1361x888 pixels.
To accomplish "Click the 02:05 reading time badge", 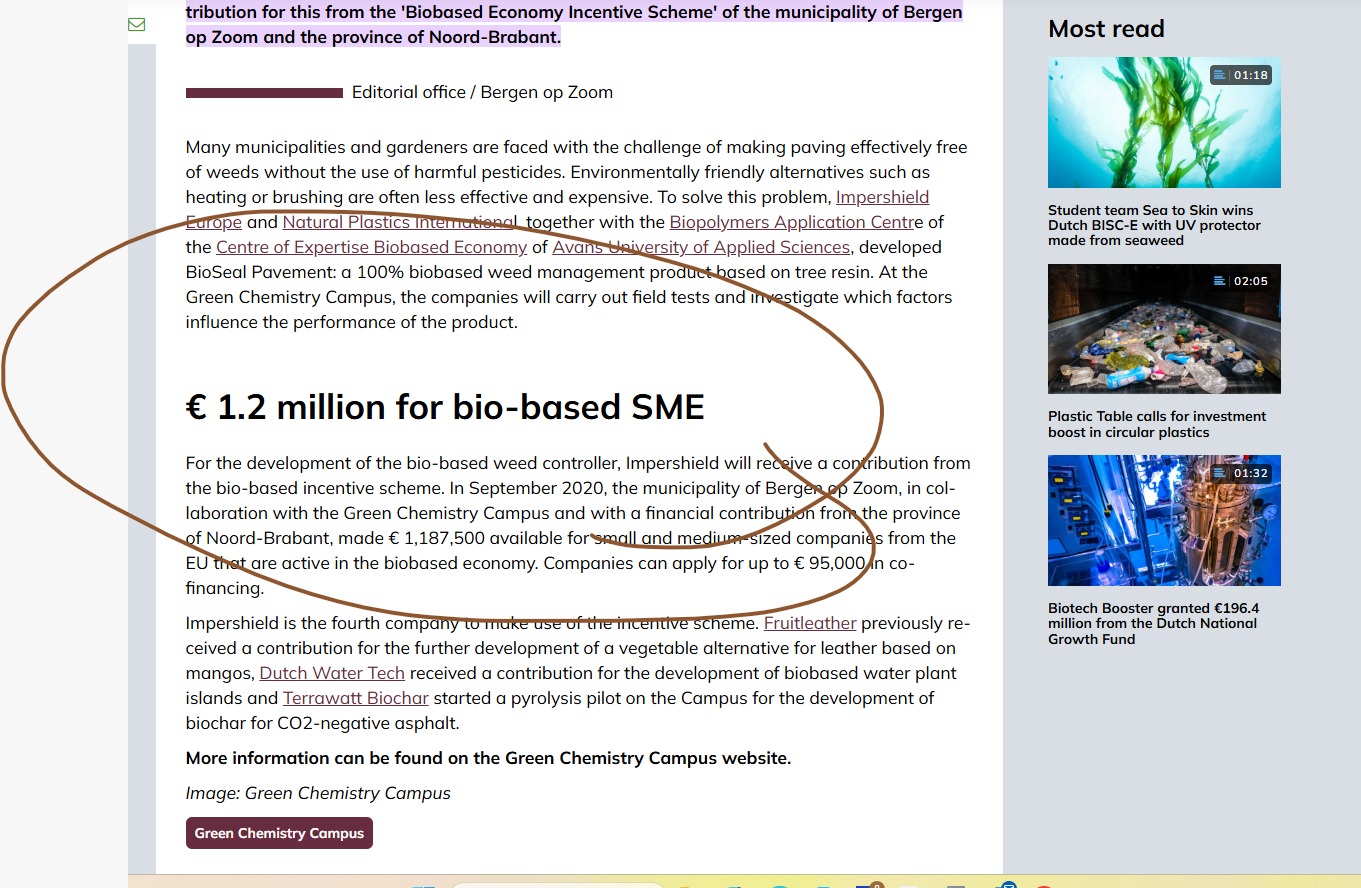I will click(1241, 281).
